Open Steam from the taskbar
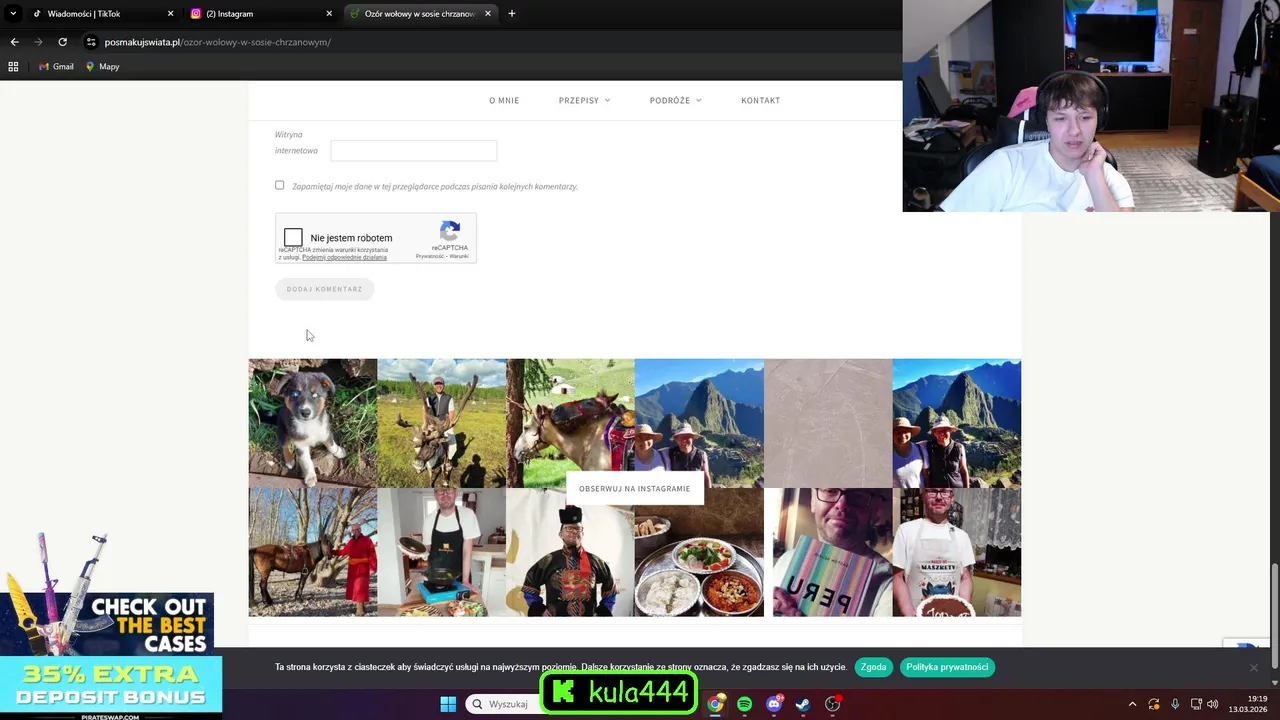The image size is (1280, 720). (803, 704)
